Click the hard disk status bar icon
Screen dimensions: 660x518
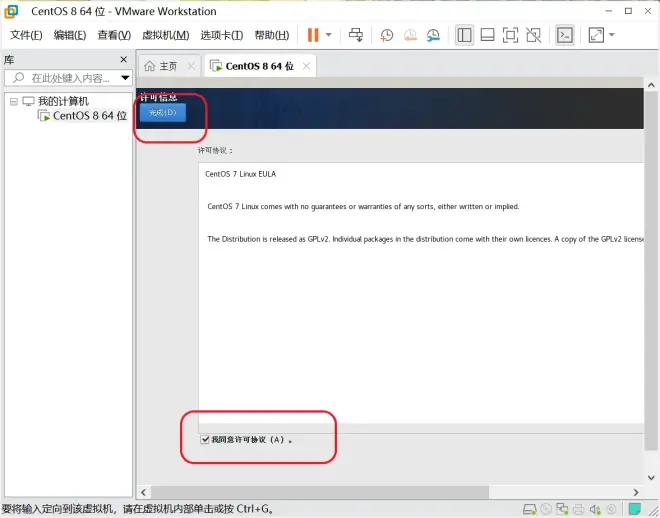529,510
